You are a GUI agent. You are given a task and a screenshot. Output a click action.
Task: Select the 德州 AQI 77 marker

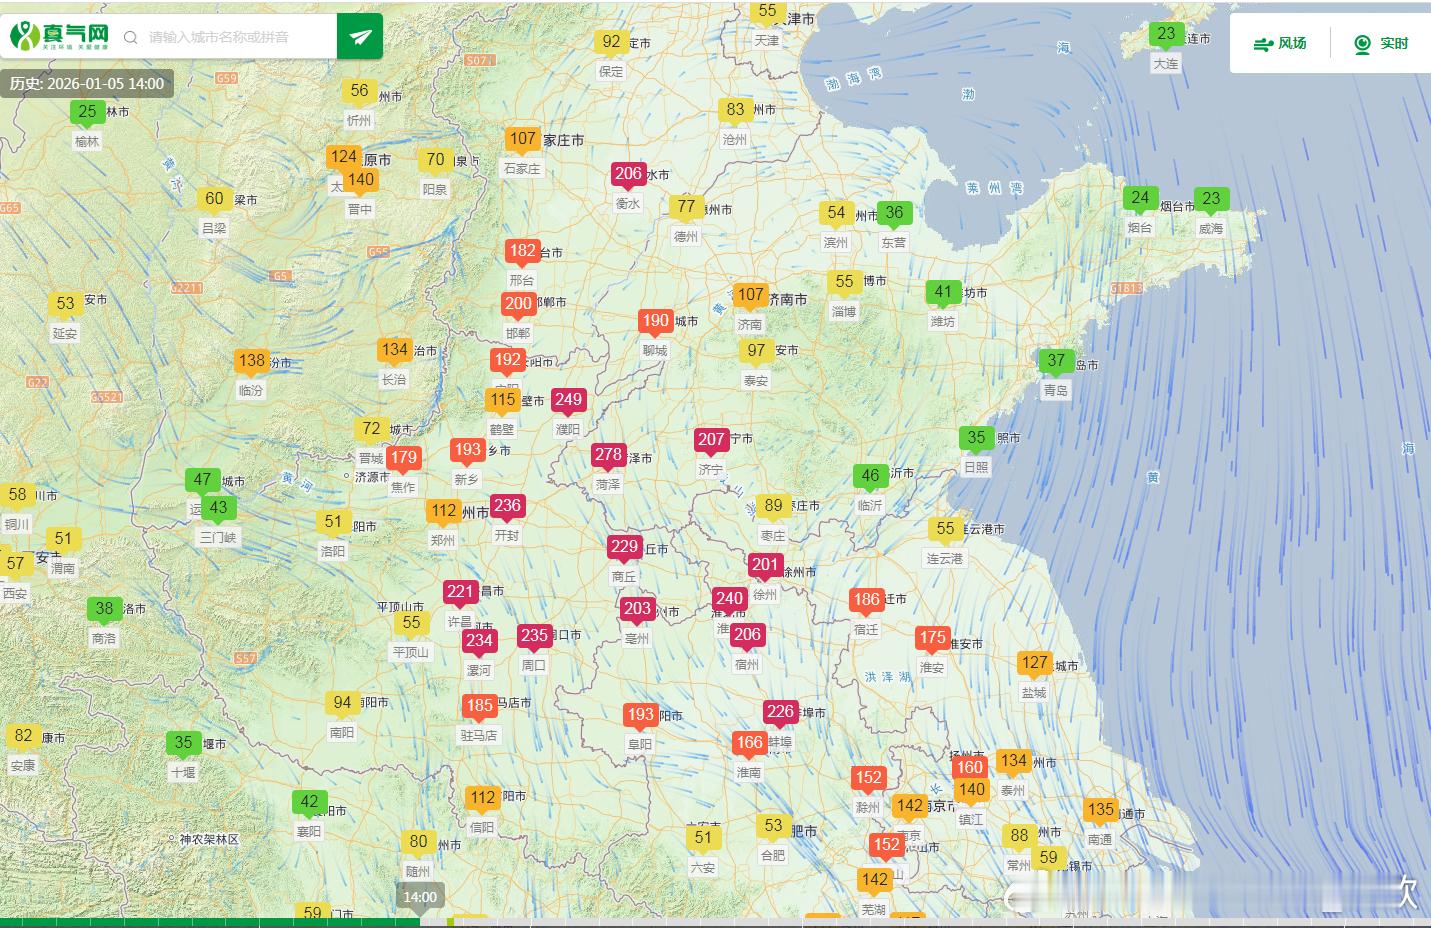(686, 208)
